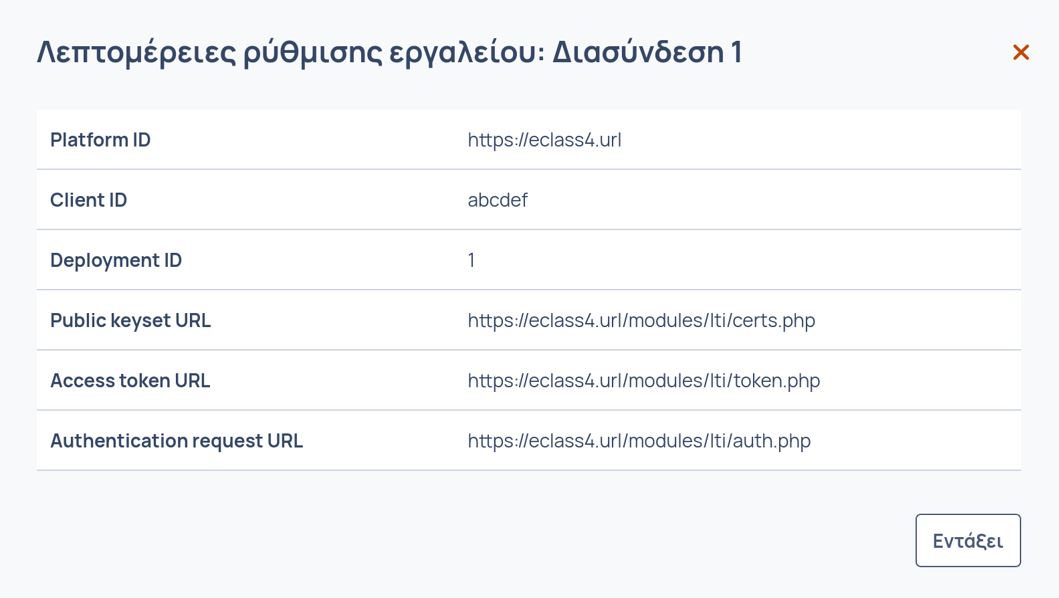Viewport: 1059px width, 598px height.
Task: Click the Access token URL label
Action: pyautogui.click(x=130, y=380)
